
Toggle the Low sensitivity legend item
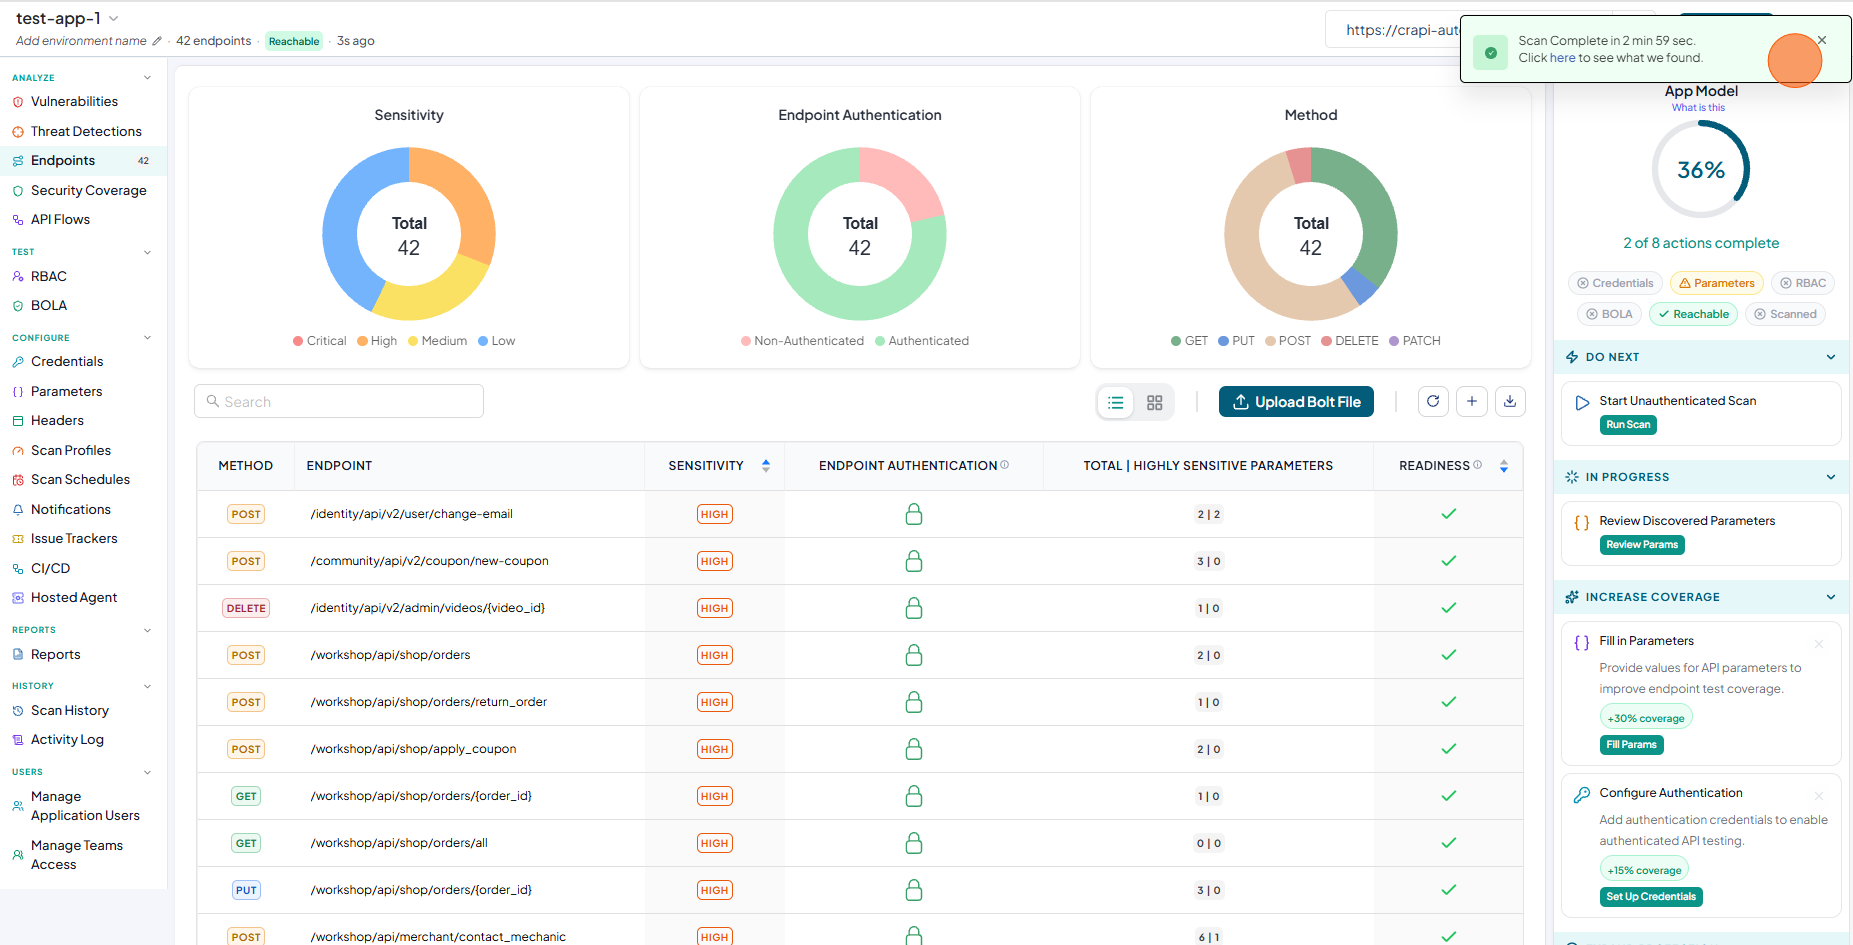pyautogui.click(x=497, y=341)
